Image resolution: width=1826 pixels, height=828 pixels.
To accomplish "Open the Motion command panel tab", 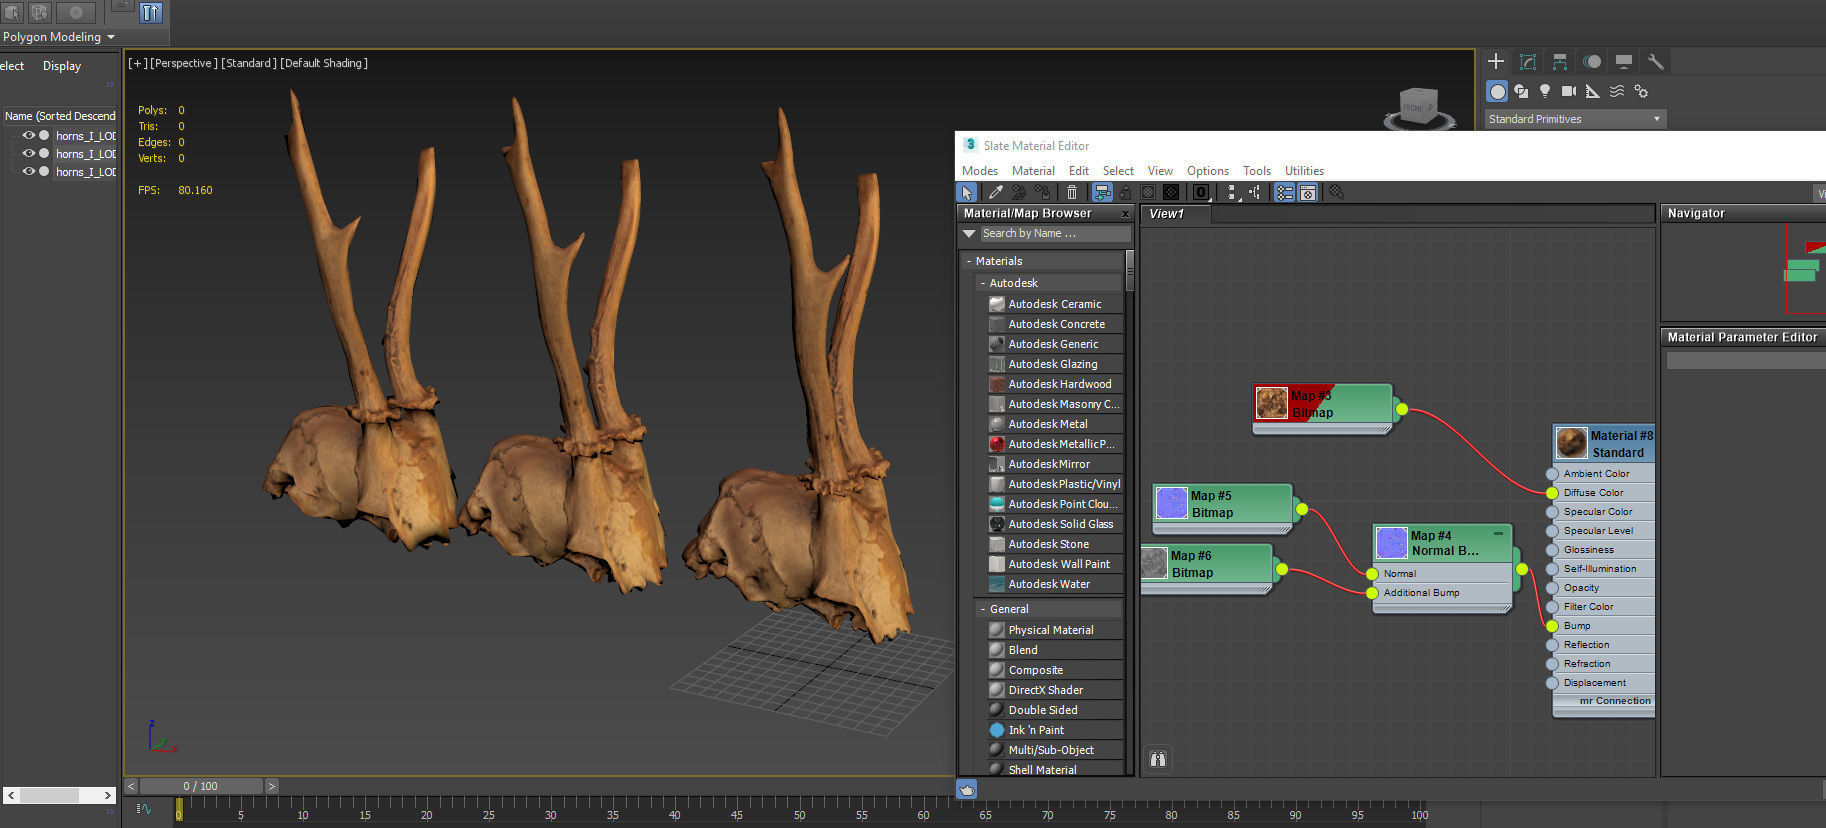I will pos(1592,61).
